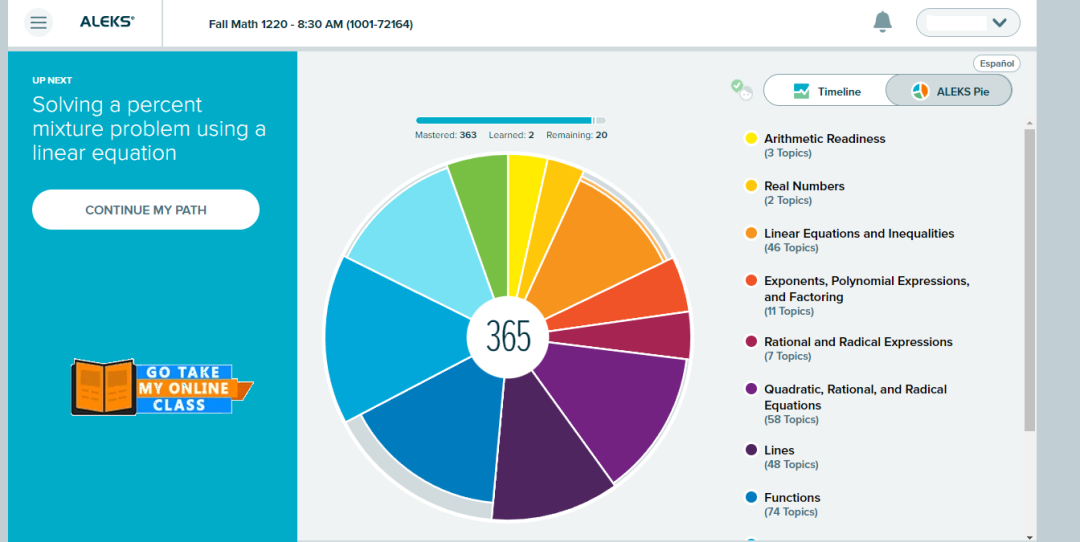Click the yellow Arithmetic Readiness dot
1080x542 pixels.
[x=751, y=139]
